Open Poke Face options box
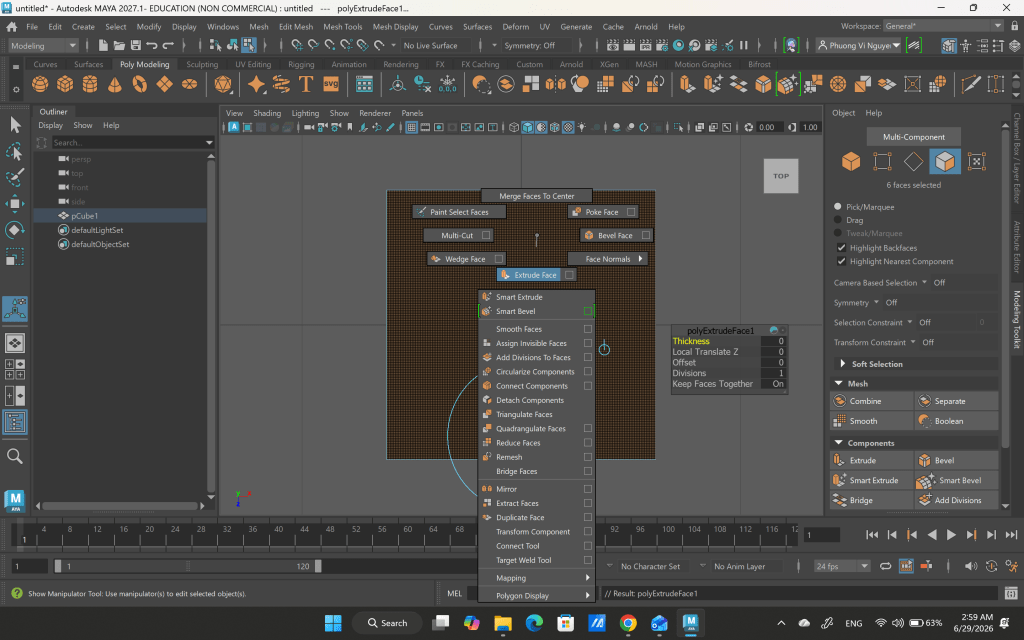 pos(631,212)
